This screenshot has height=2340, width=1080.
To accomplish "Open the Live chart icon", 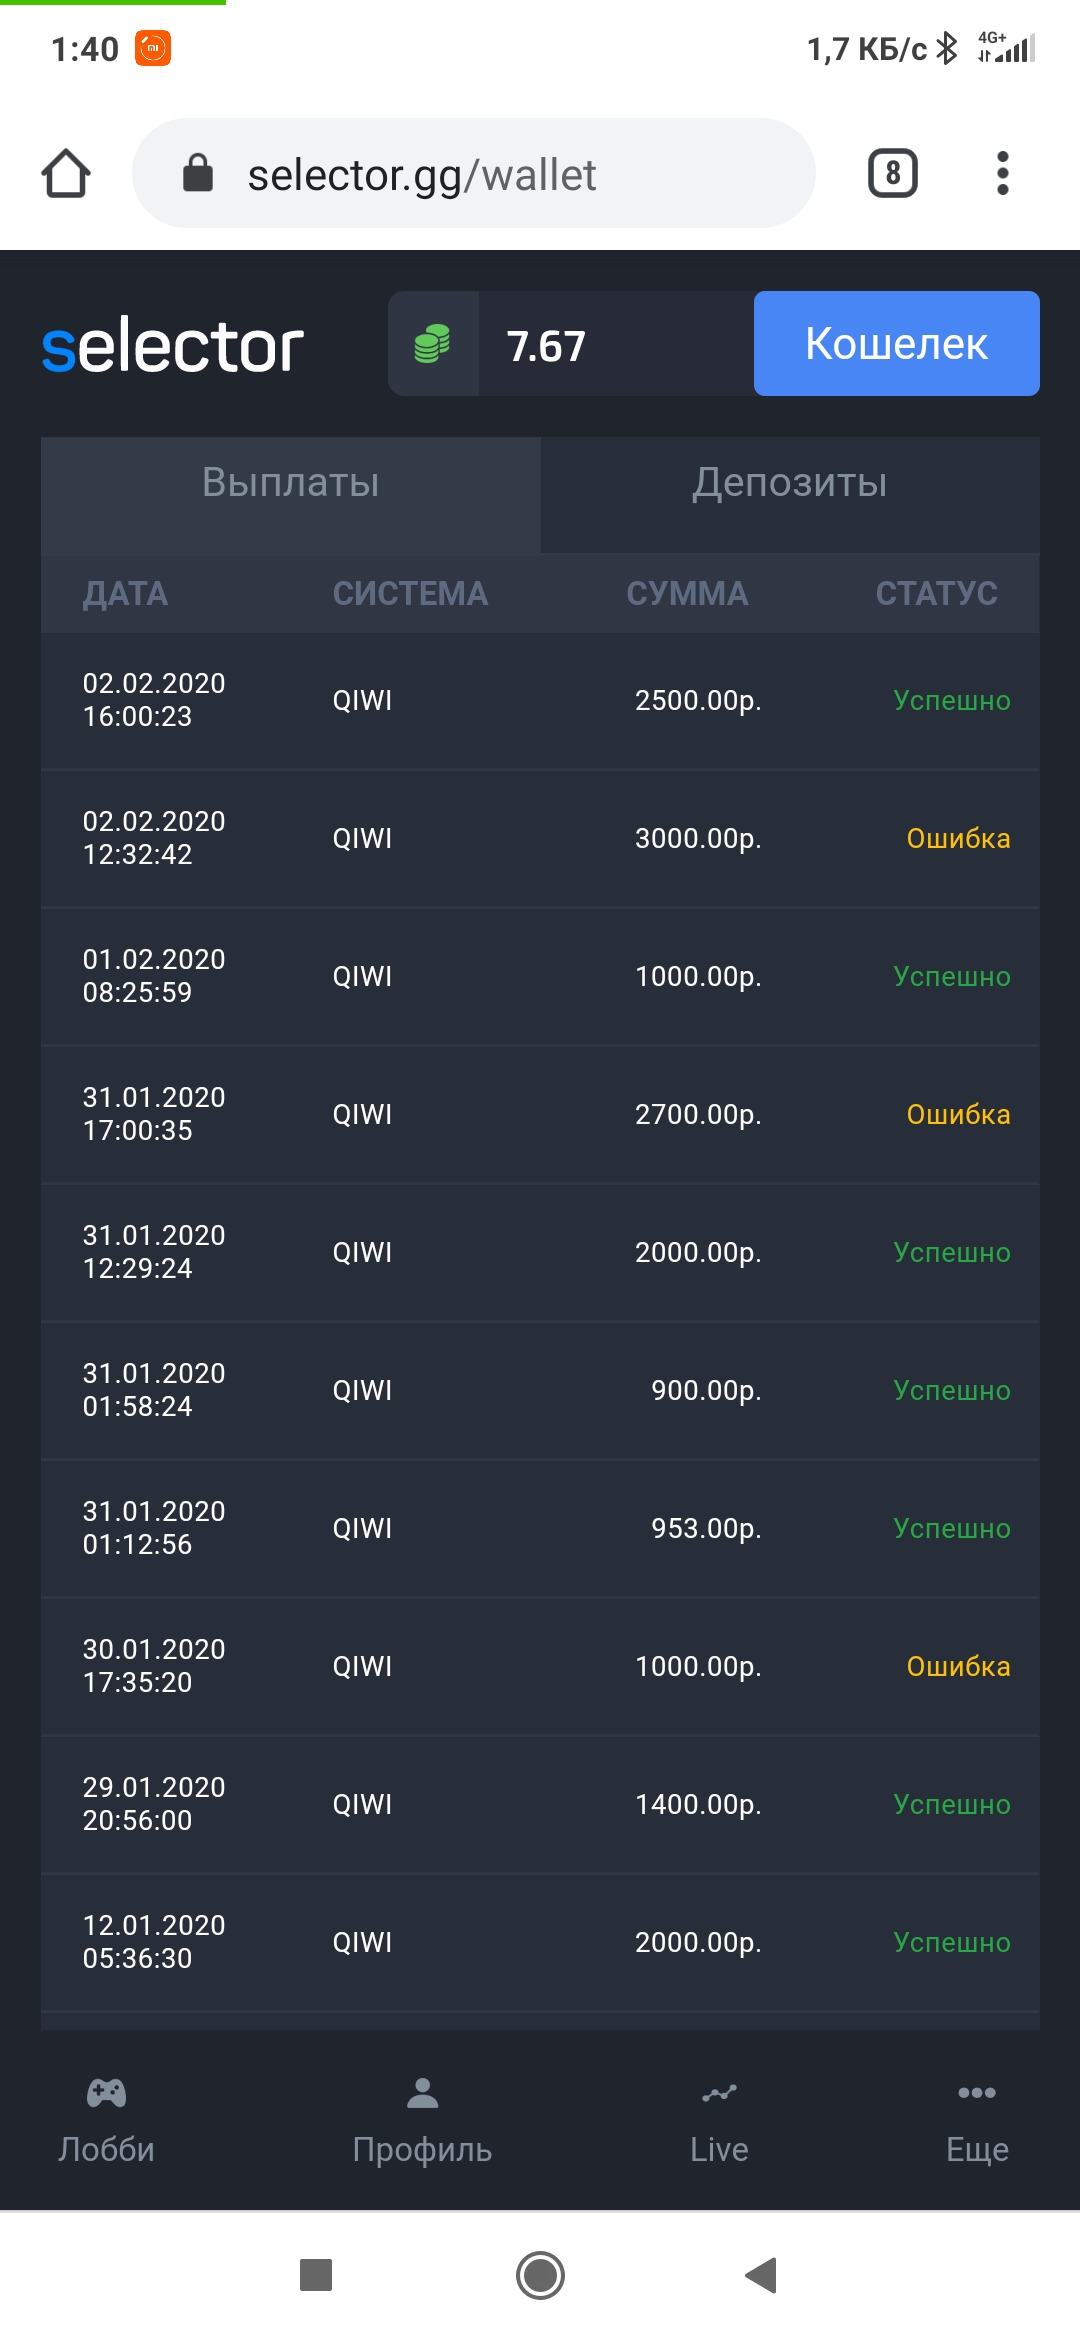I will (x=719, y=2093).
